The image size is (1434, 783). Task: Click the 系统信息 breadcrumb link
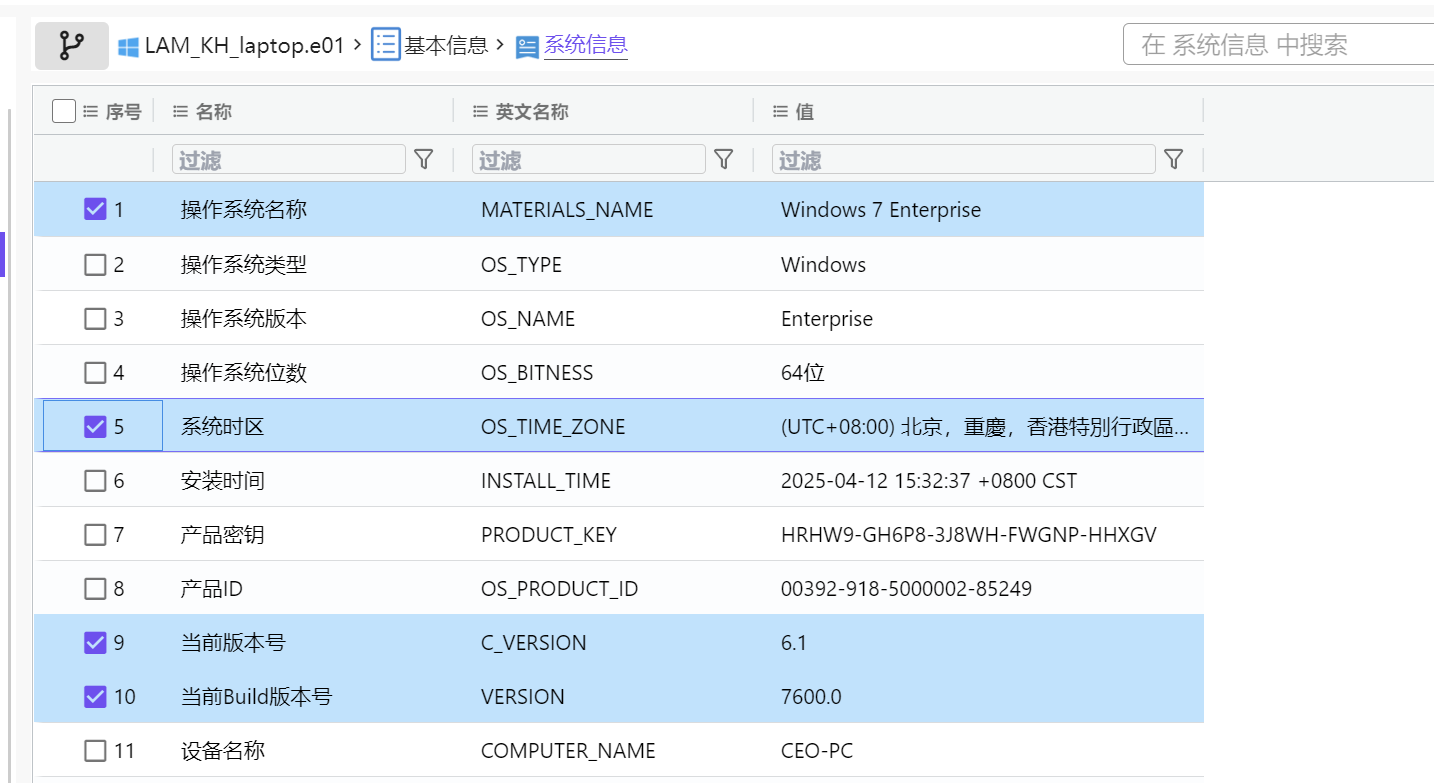[x=585, y=45]
